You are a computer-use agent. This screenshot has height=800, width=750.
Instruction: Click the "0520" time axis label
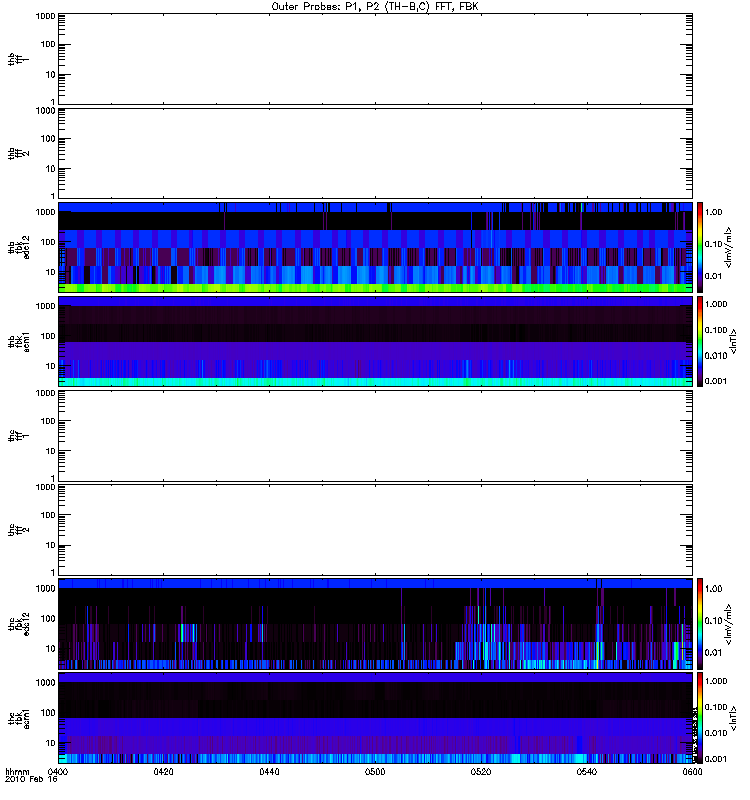481,772
